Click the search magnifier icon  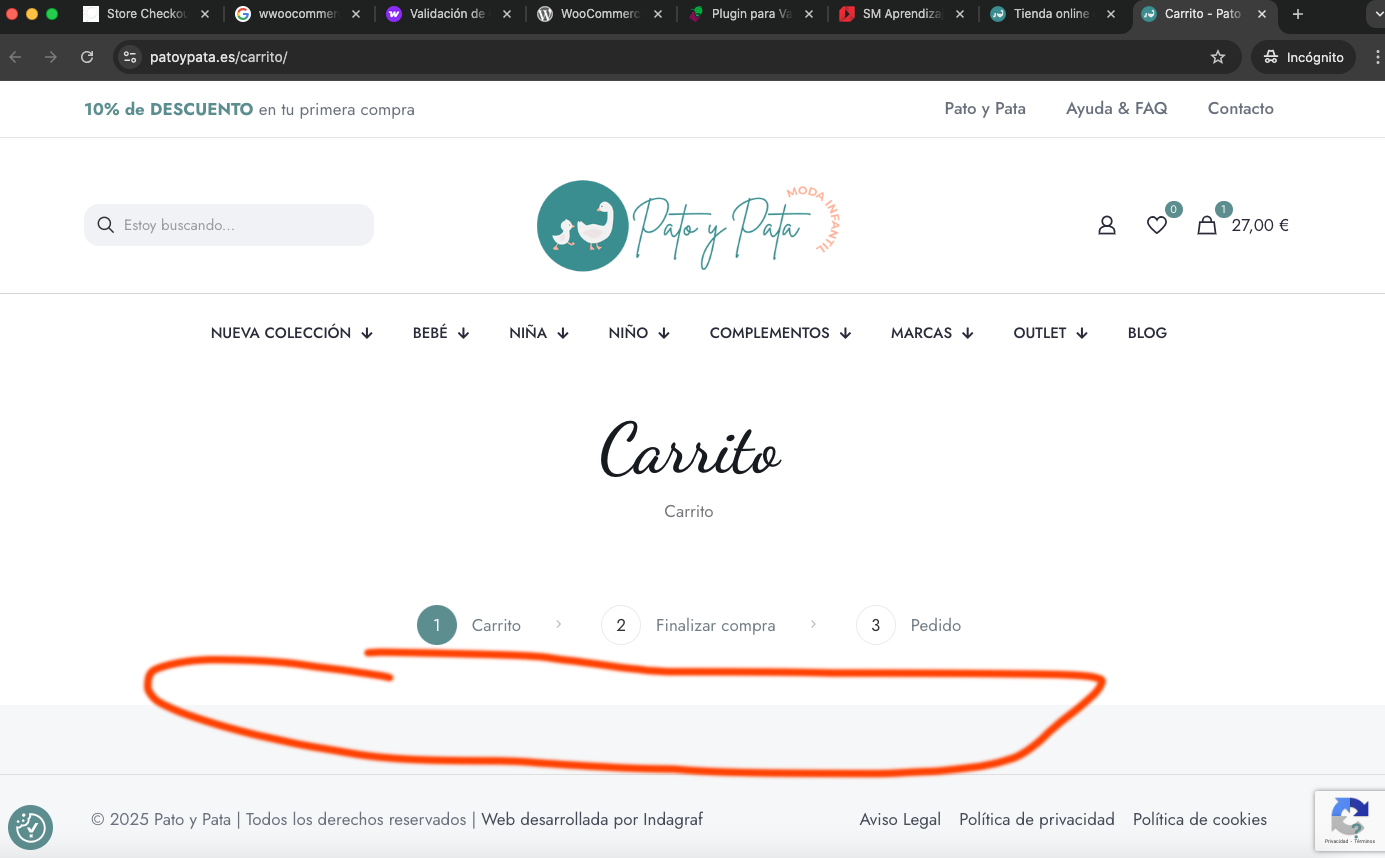pyautogui.click(x=106, y=225)
